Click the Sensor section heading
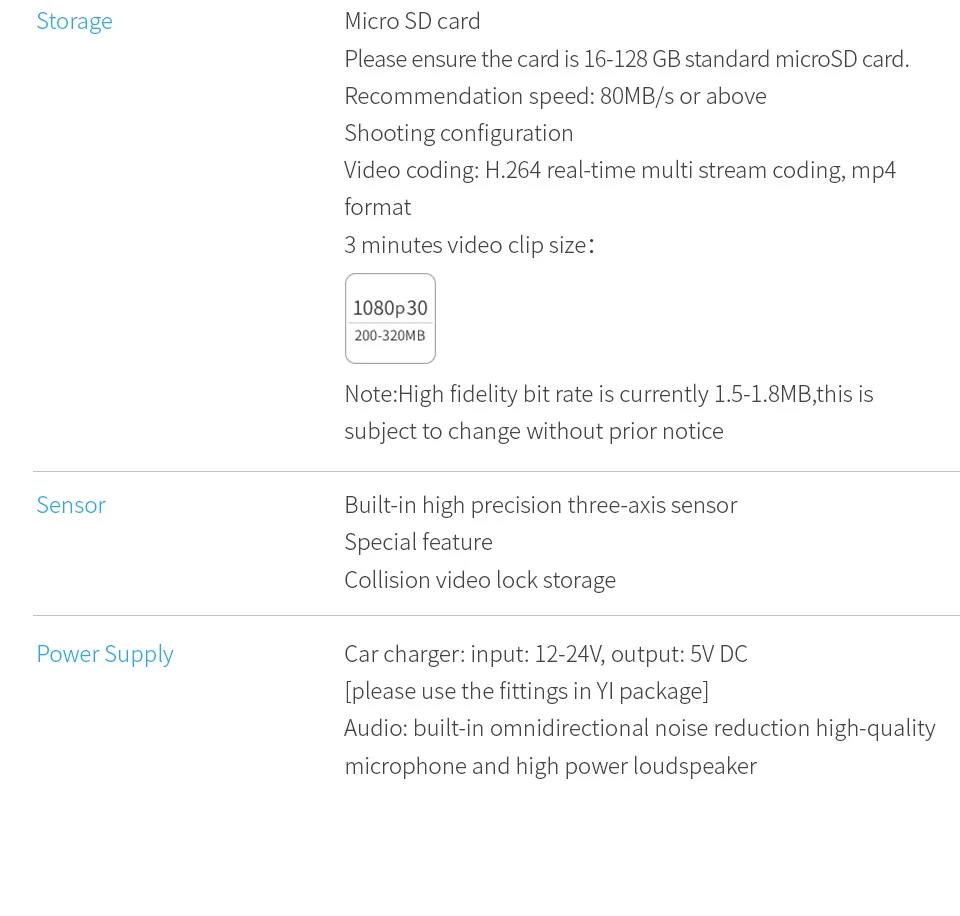 click(71, 505)
